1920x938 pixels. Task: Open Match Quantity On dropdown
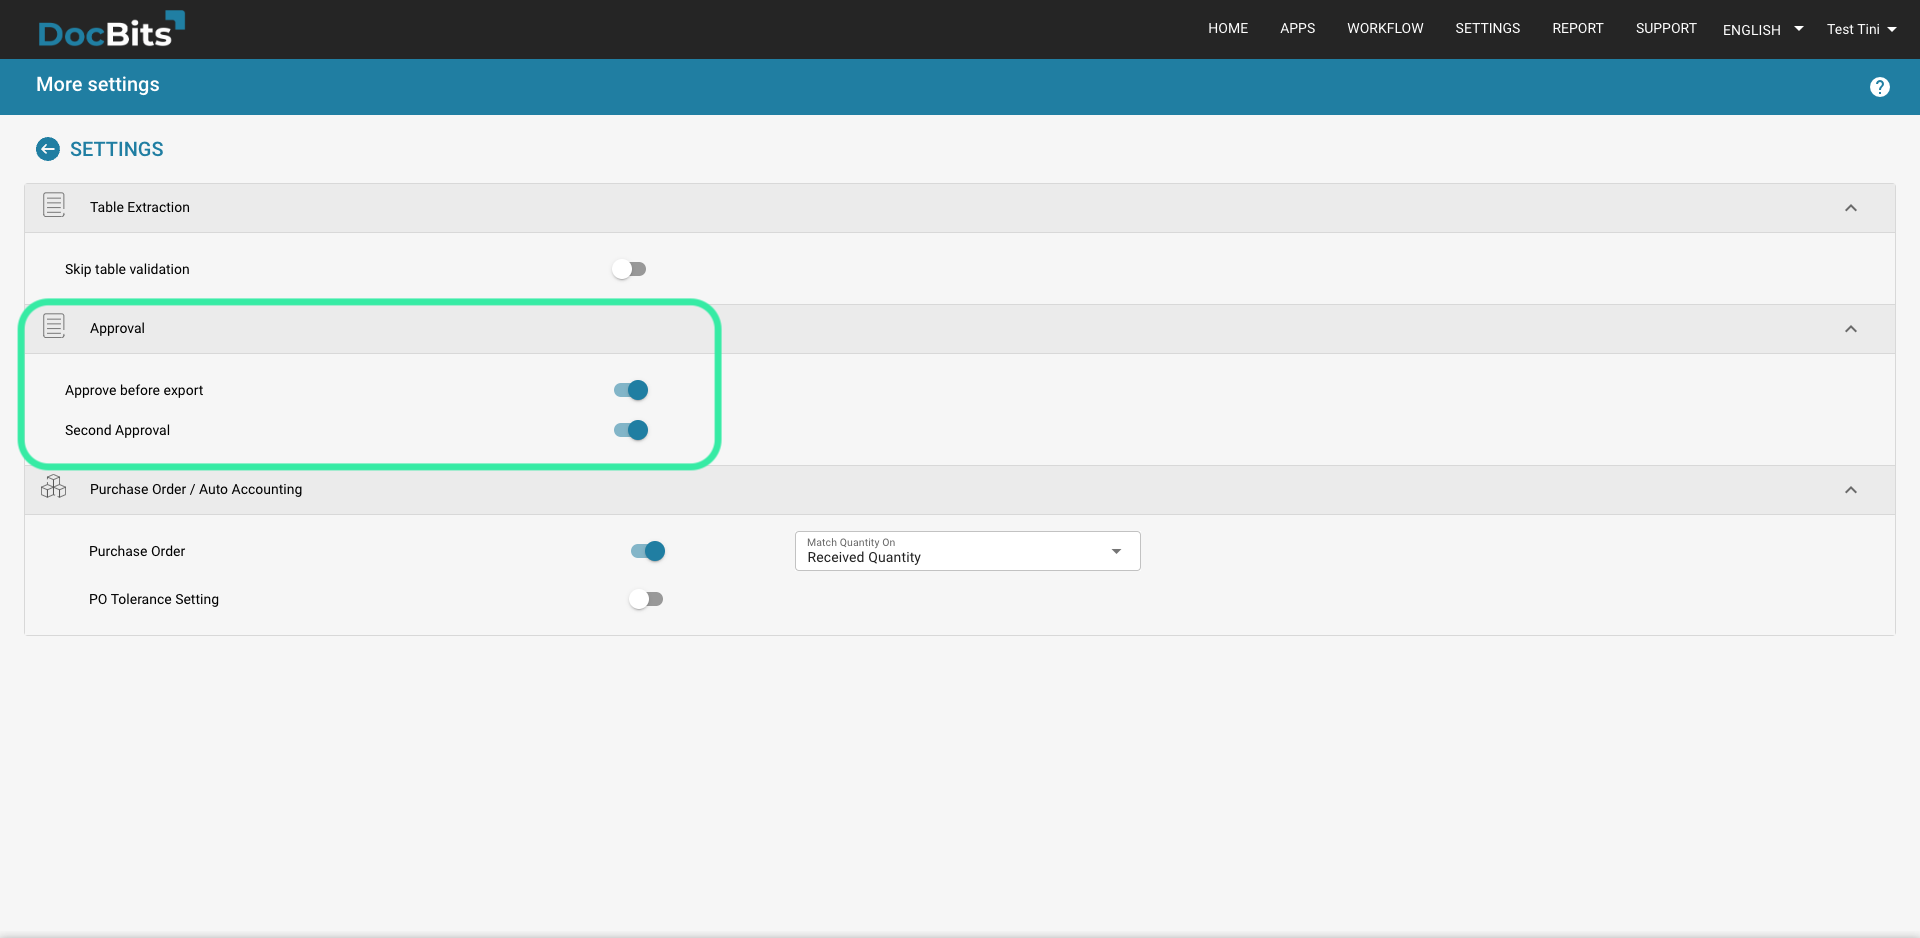966,551
